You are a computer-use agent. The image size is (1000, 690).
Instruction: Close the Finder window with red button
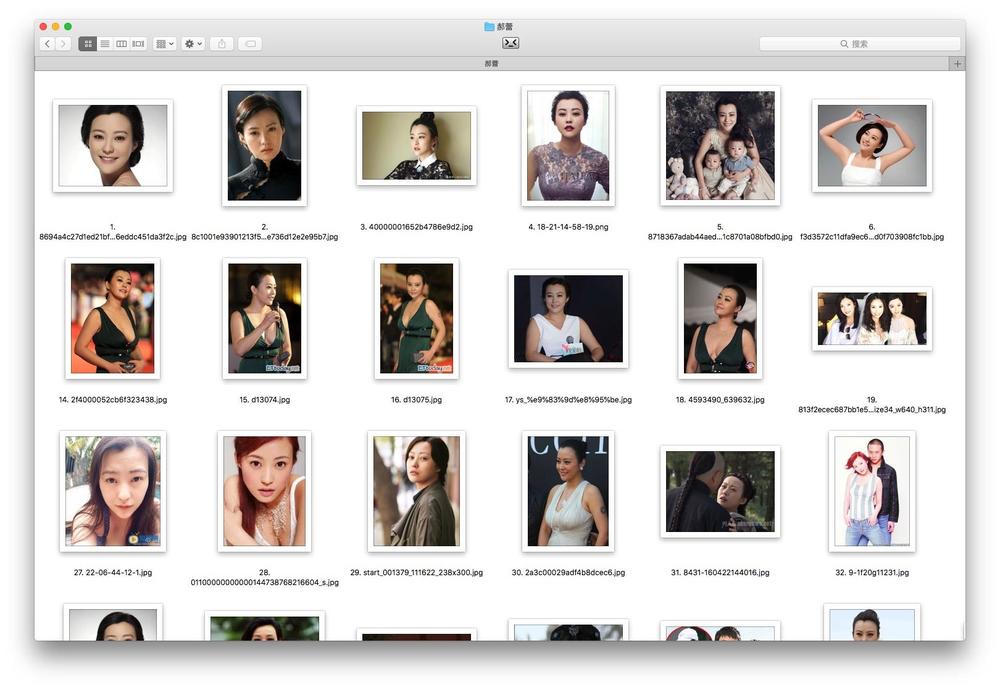(x=43, y=26)
